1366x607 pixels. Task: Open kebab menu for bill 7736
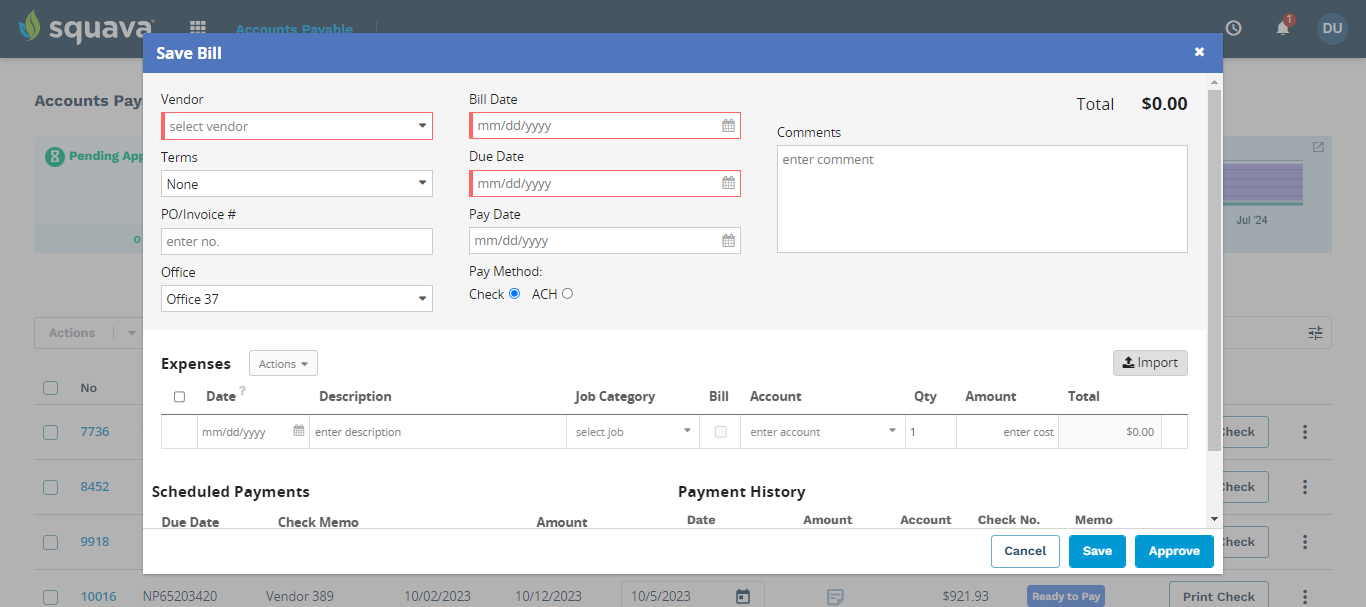pyautogui.click(x=1304, y=432)
